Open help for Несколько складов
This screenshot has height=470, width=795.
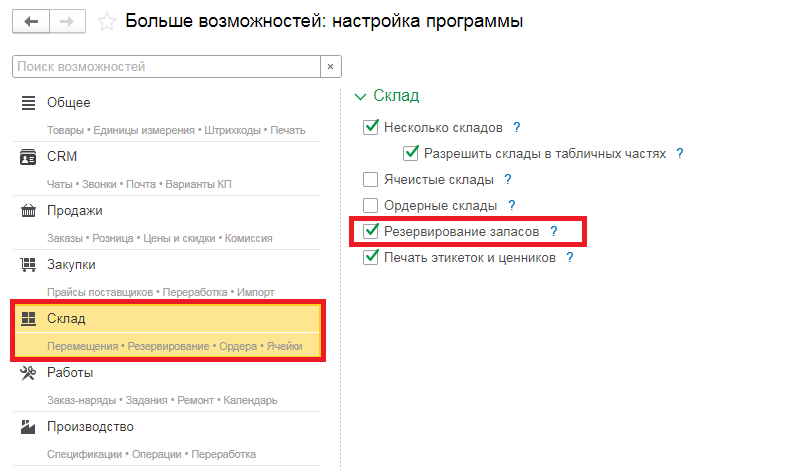click(517, 127)
